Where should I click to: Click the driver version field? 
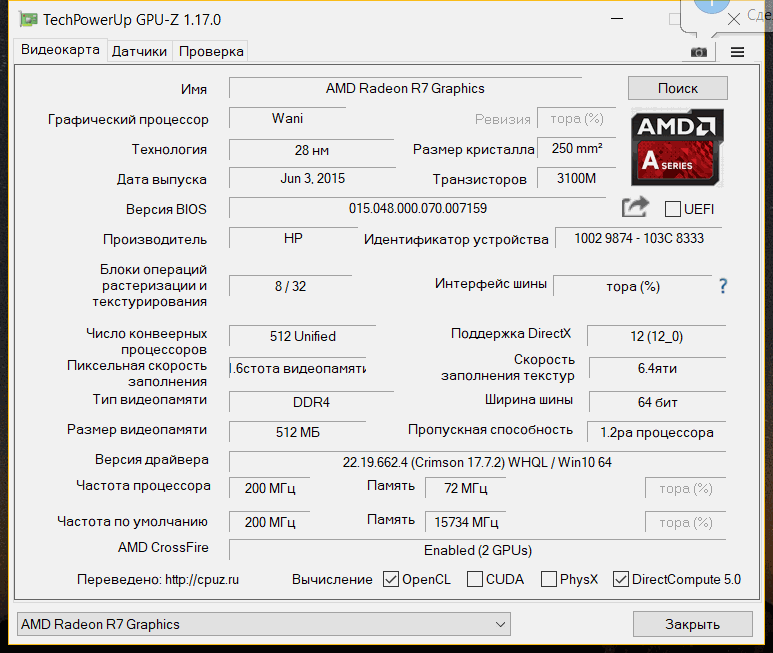pos(477,462)
